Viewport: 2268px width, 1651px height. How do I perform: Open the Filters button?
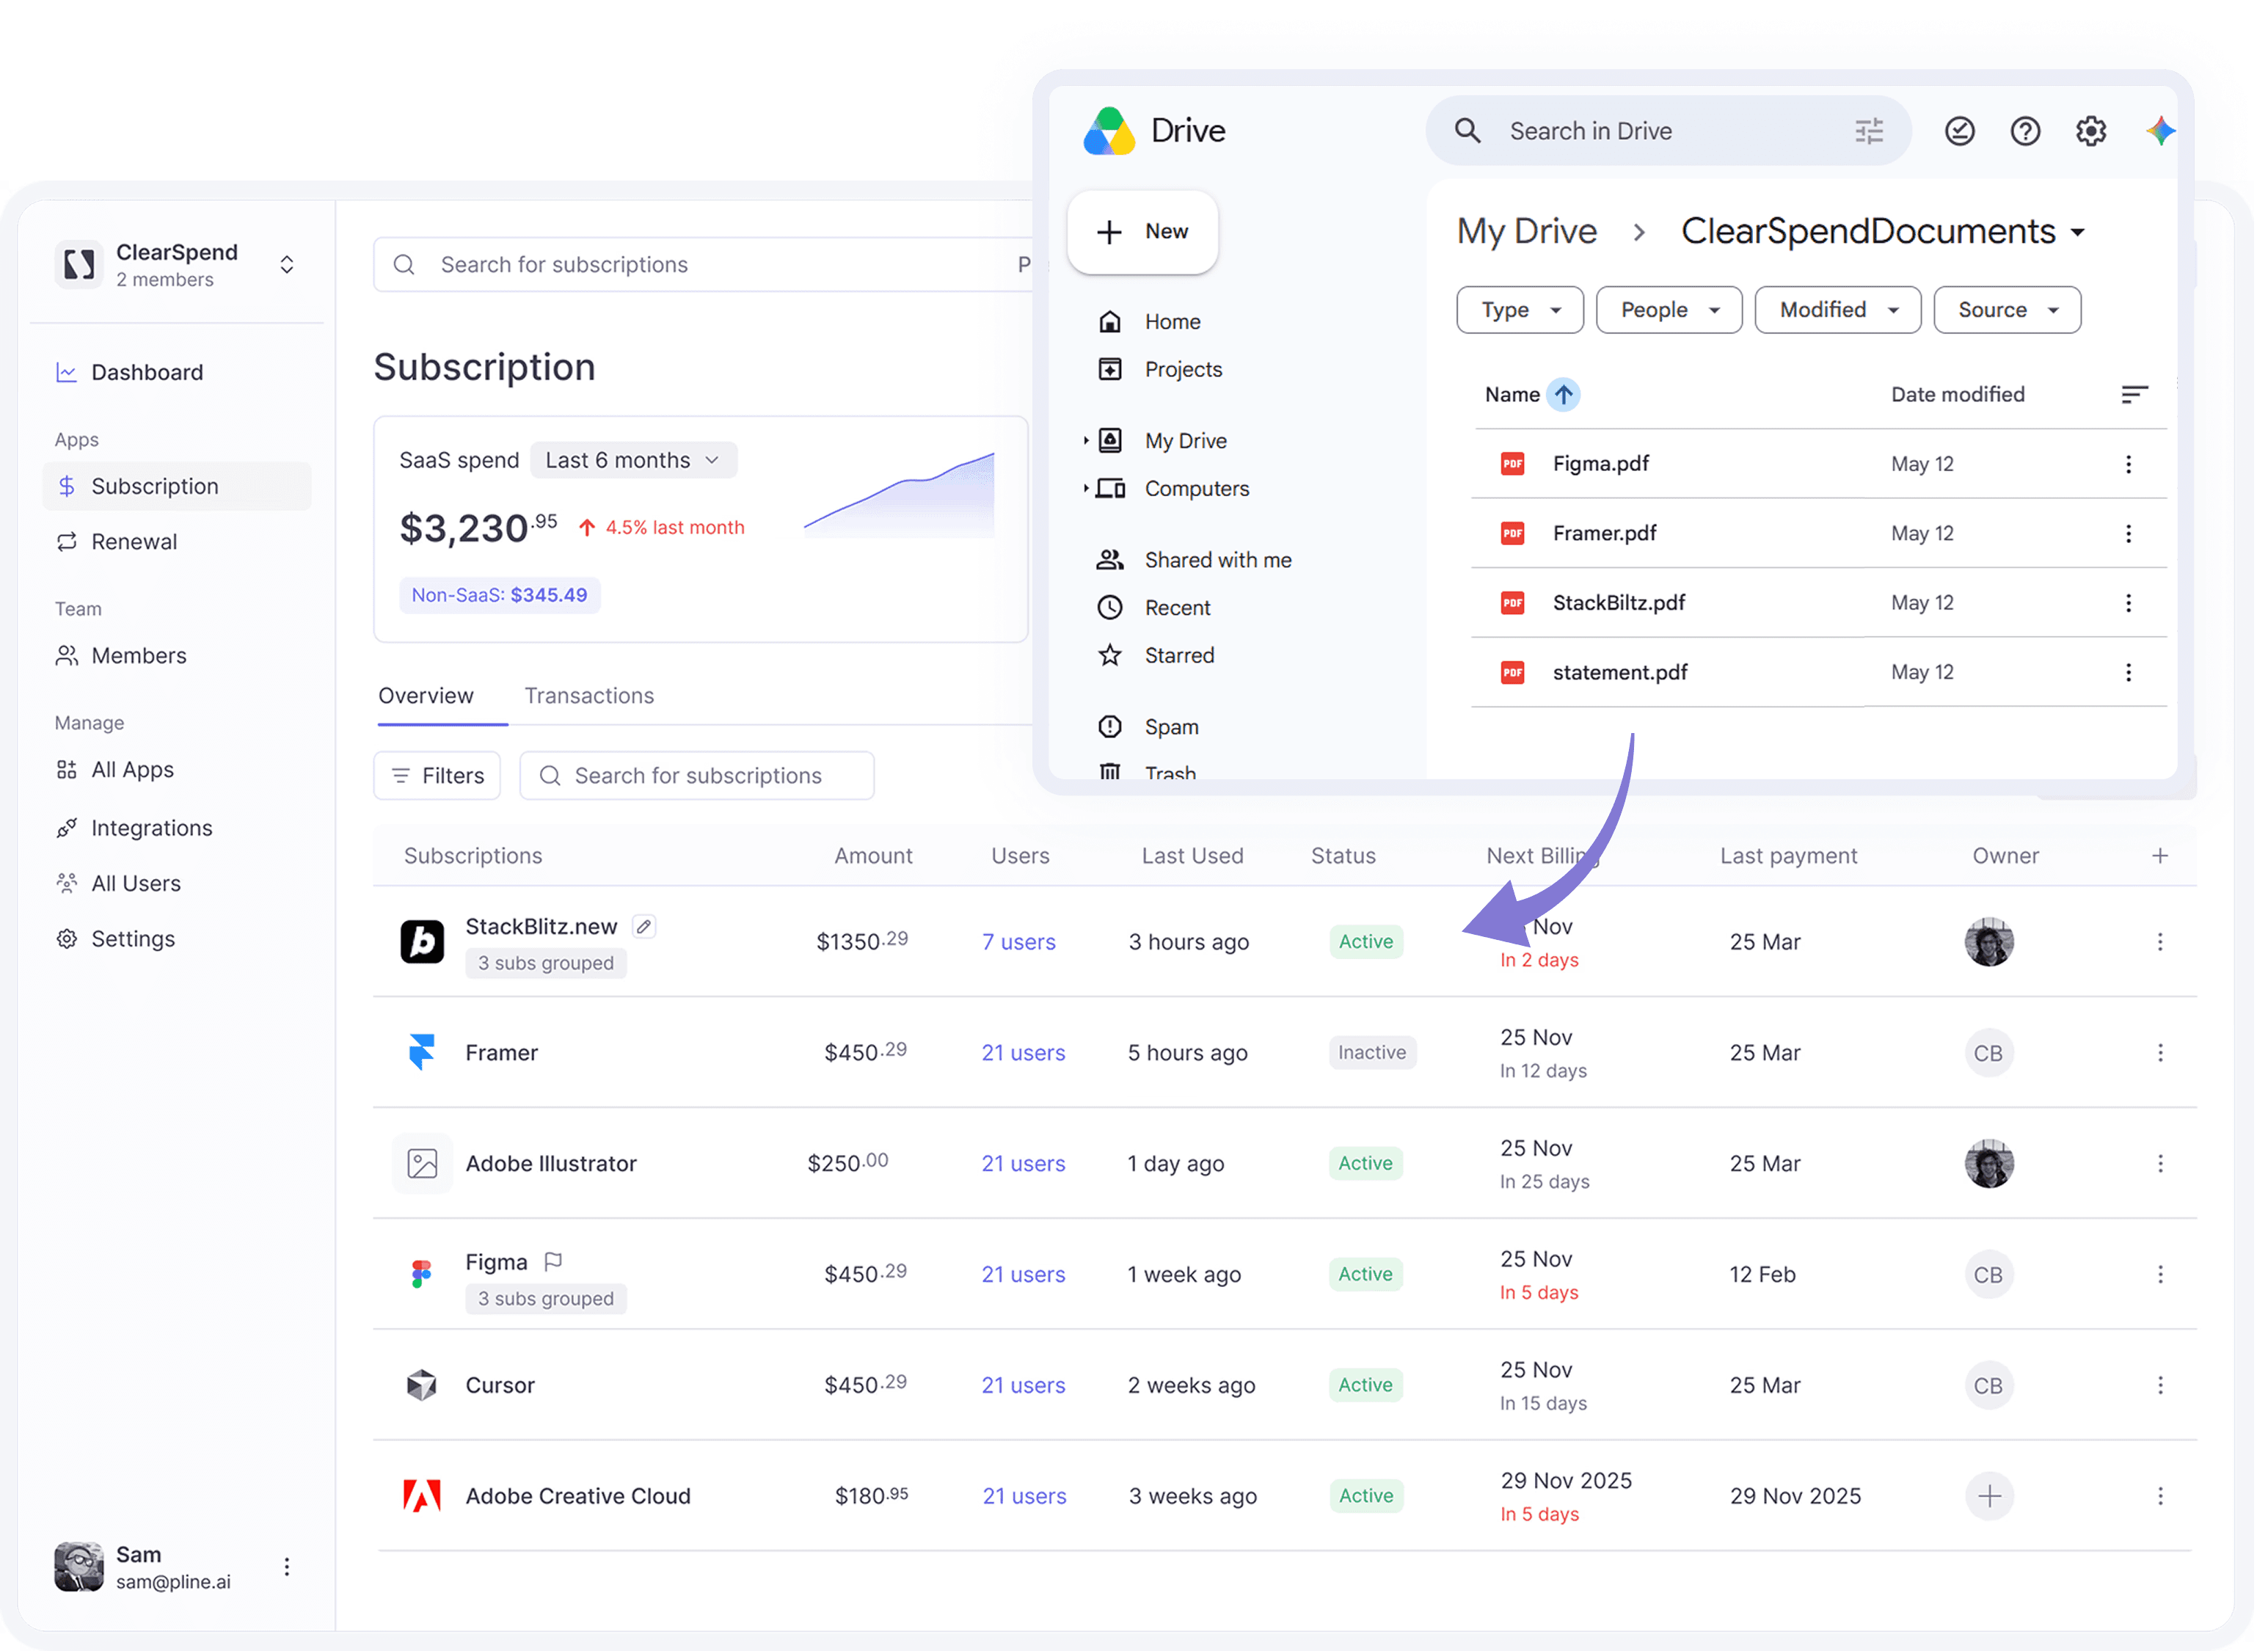coord(437,776)
